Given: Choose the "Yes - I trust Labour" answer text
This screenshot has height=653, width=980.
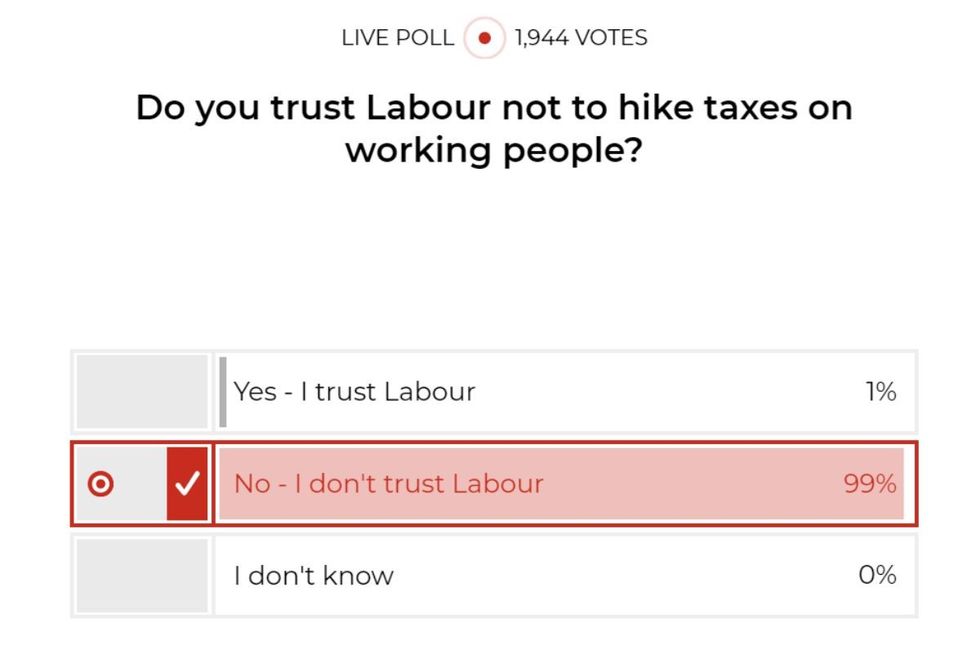Looking at the screenshot, I should click(354, 391).
